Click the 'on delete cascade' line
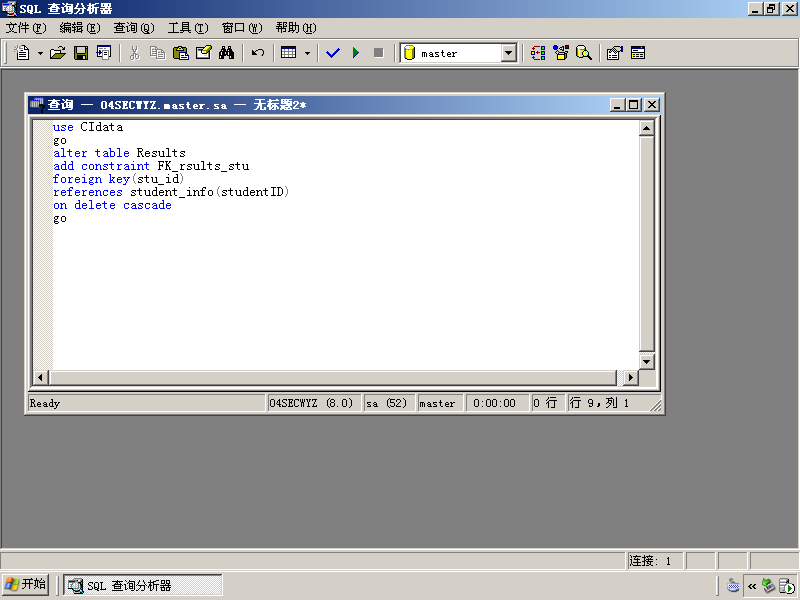 pos(112,205)
